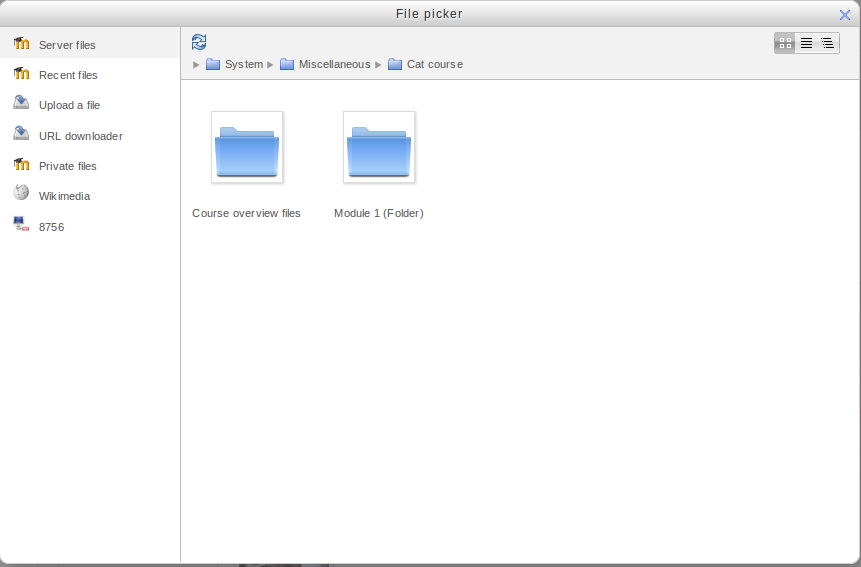Image resolution: width=861 pixels, height=567 pixels.
Task: Click the arrow before Cat course breadcrumb
Action: click(378, 65)
